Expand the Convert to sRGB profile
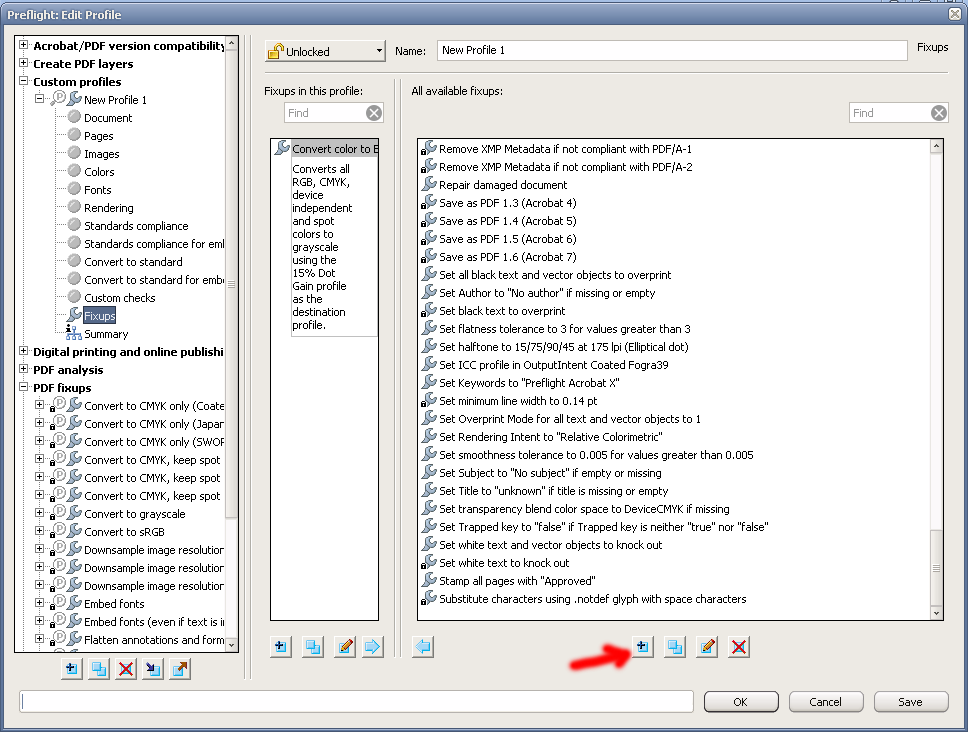This screenshot has width=968, height=732. (x=40, y=531)
